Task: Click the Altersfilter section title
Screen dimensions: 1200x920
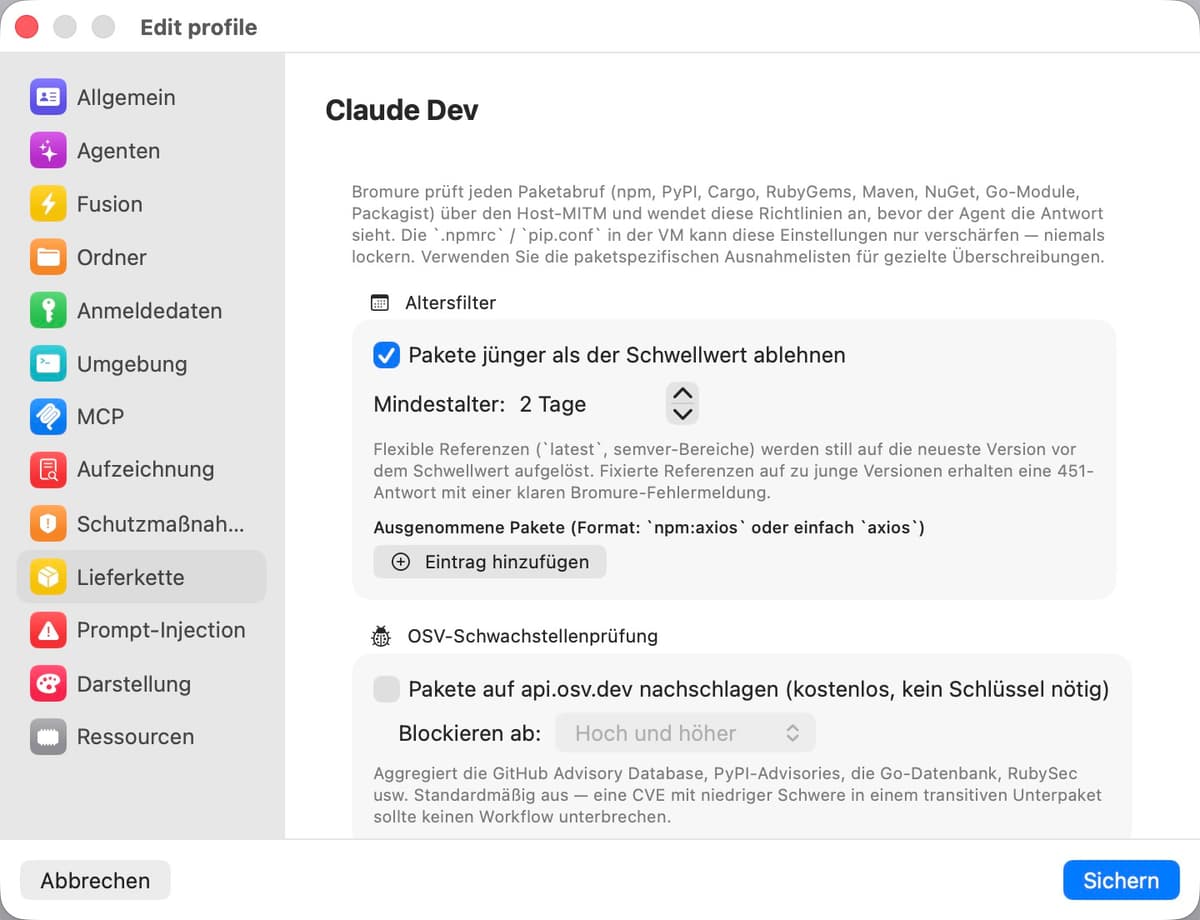Action: tap(451, 302)
